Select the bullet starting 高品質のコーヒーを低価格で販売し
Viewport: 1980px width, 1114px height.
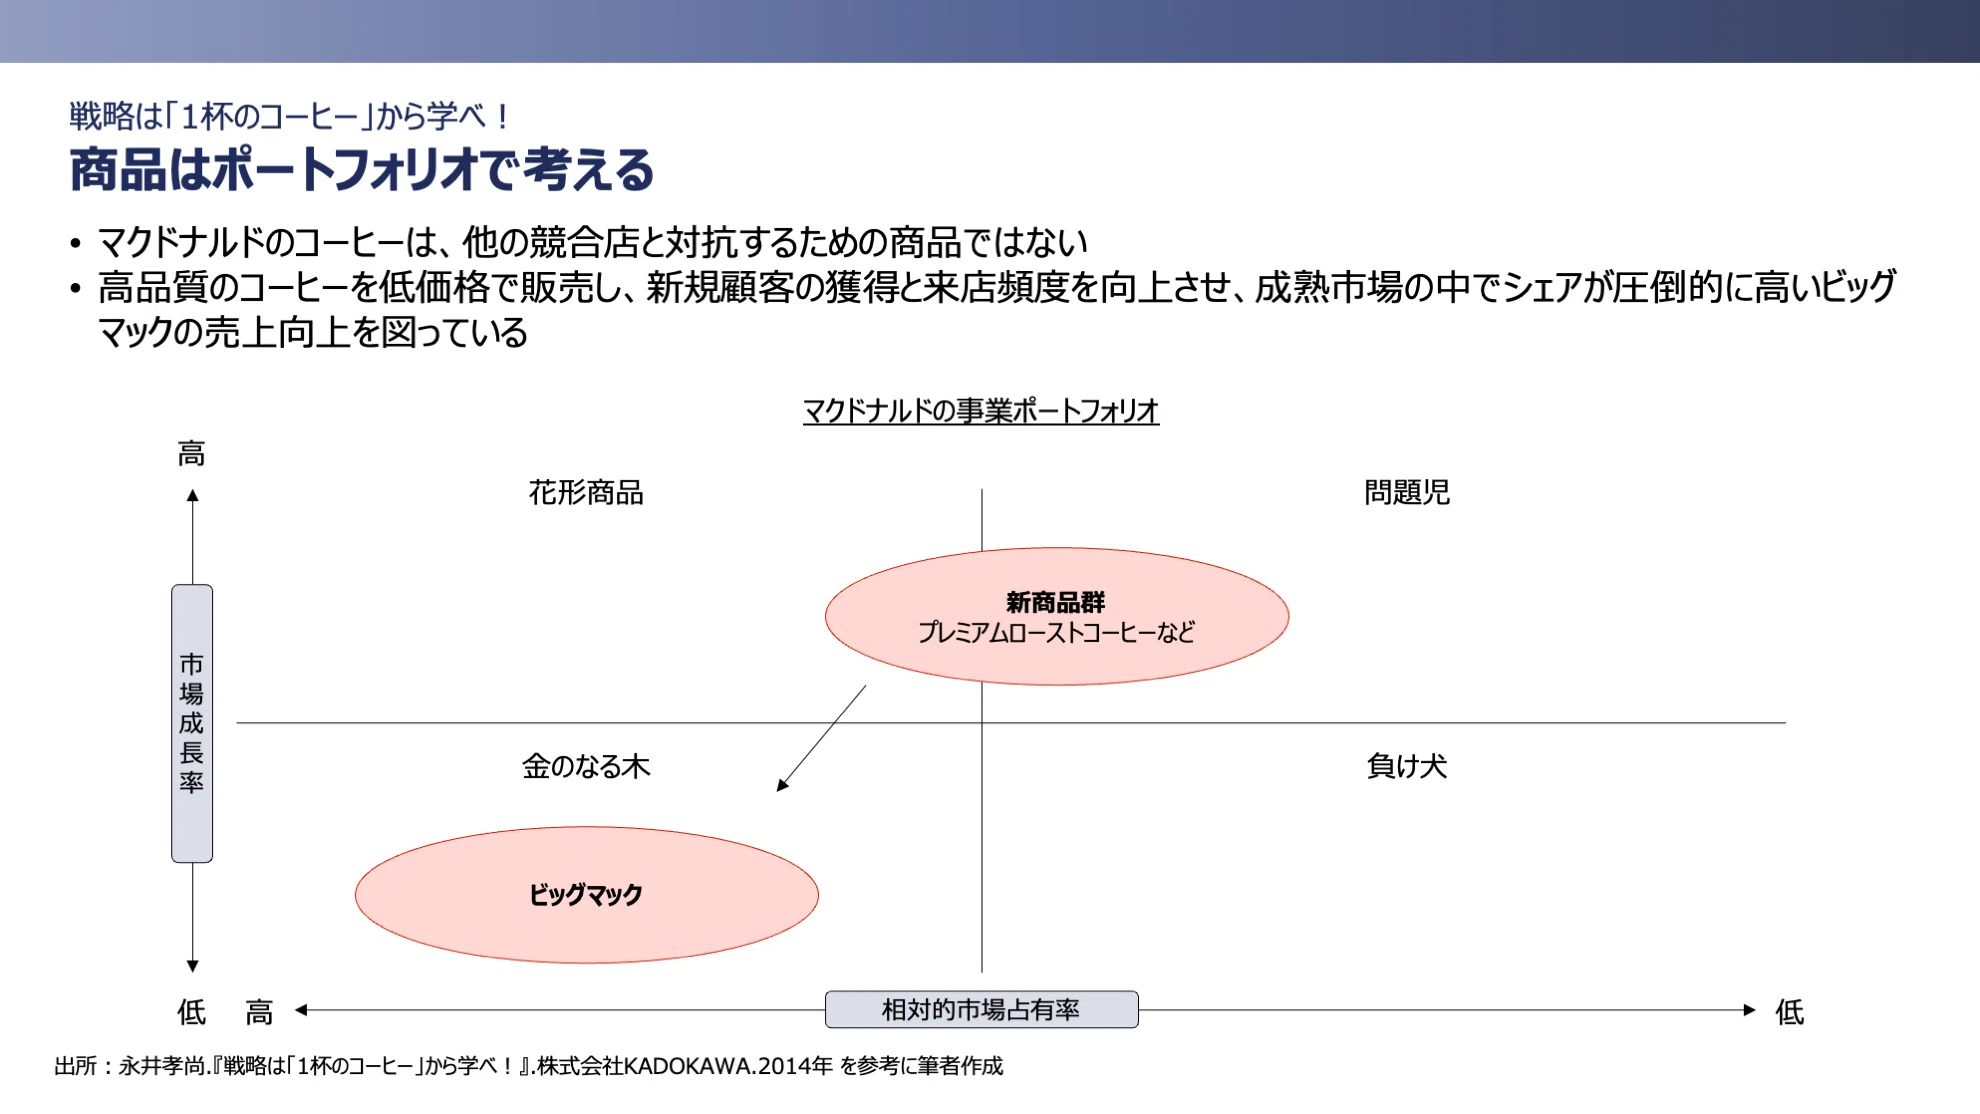pos(996,309)
